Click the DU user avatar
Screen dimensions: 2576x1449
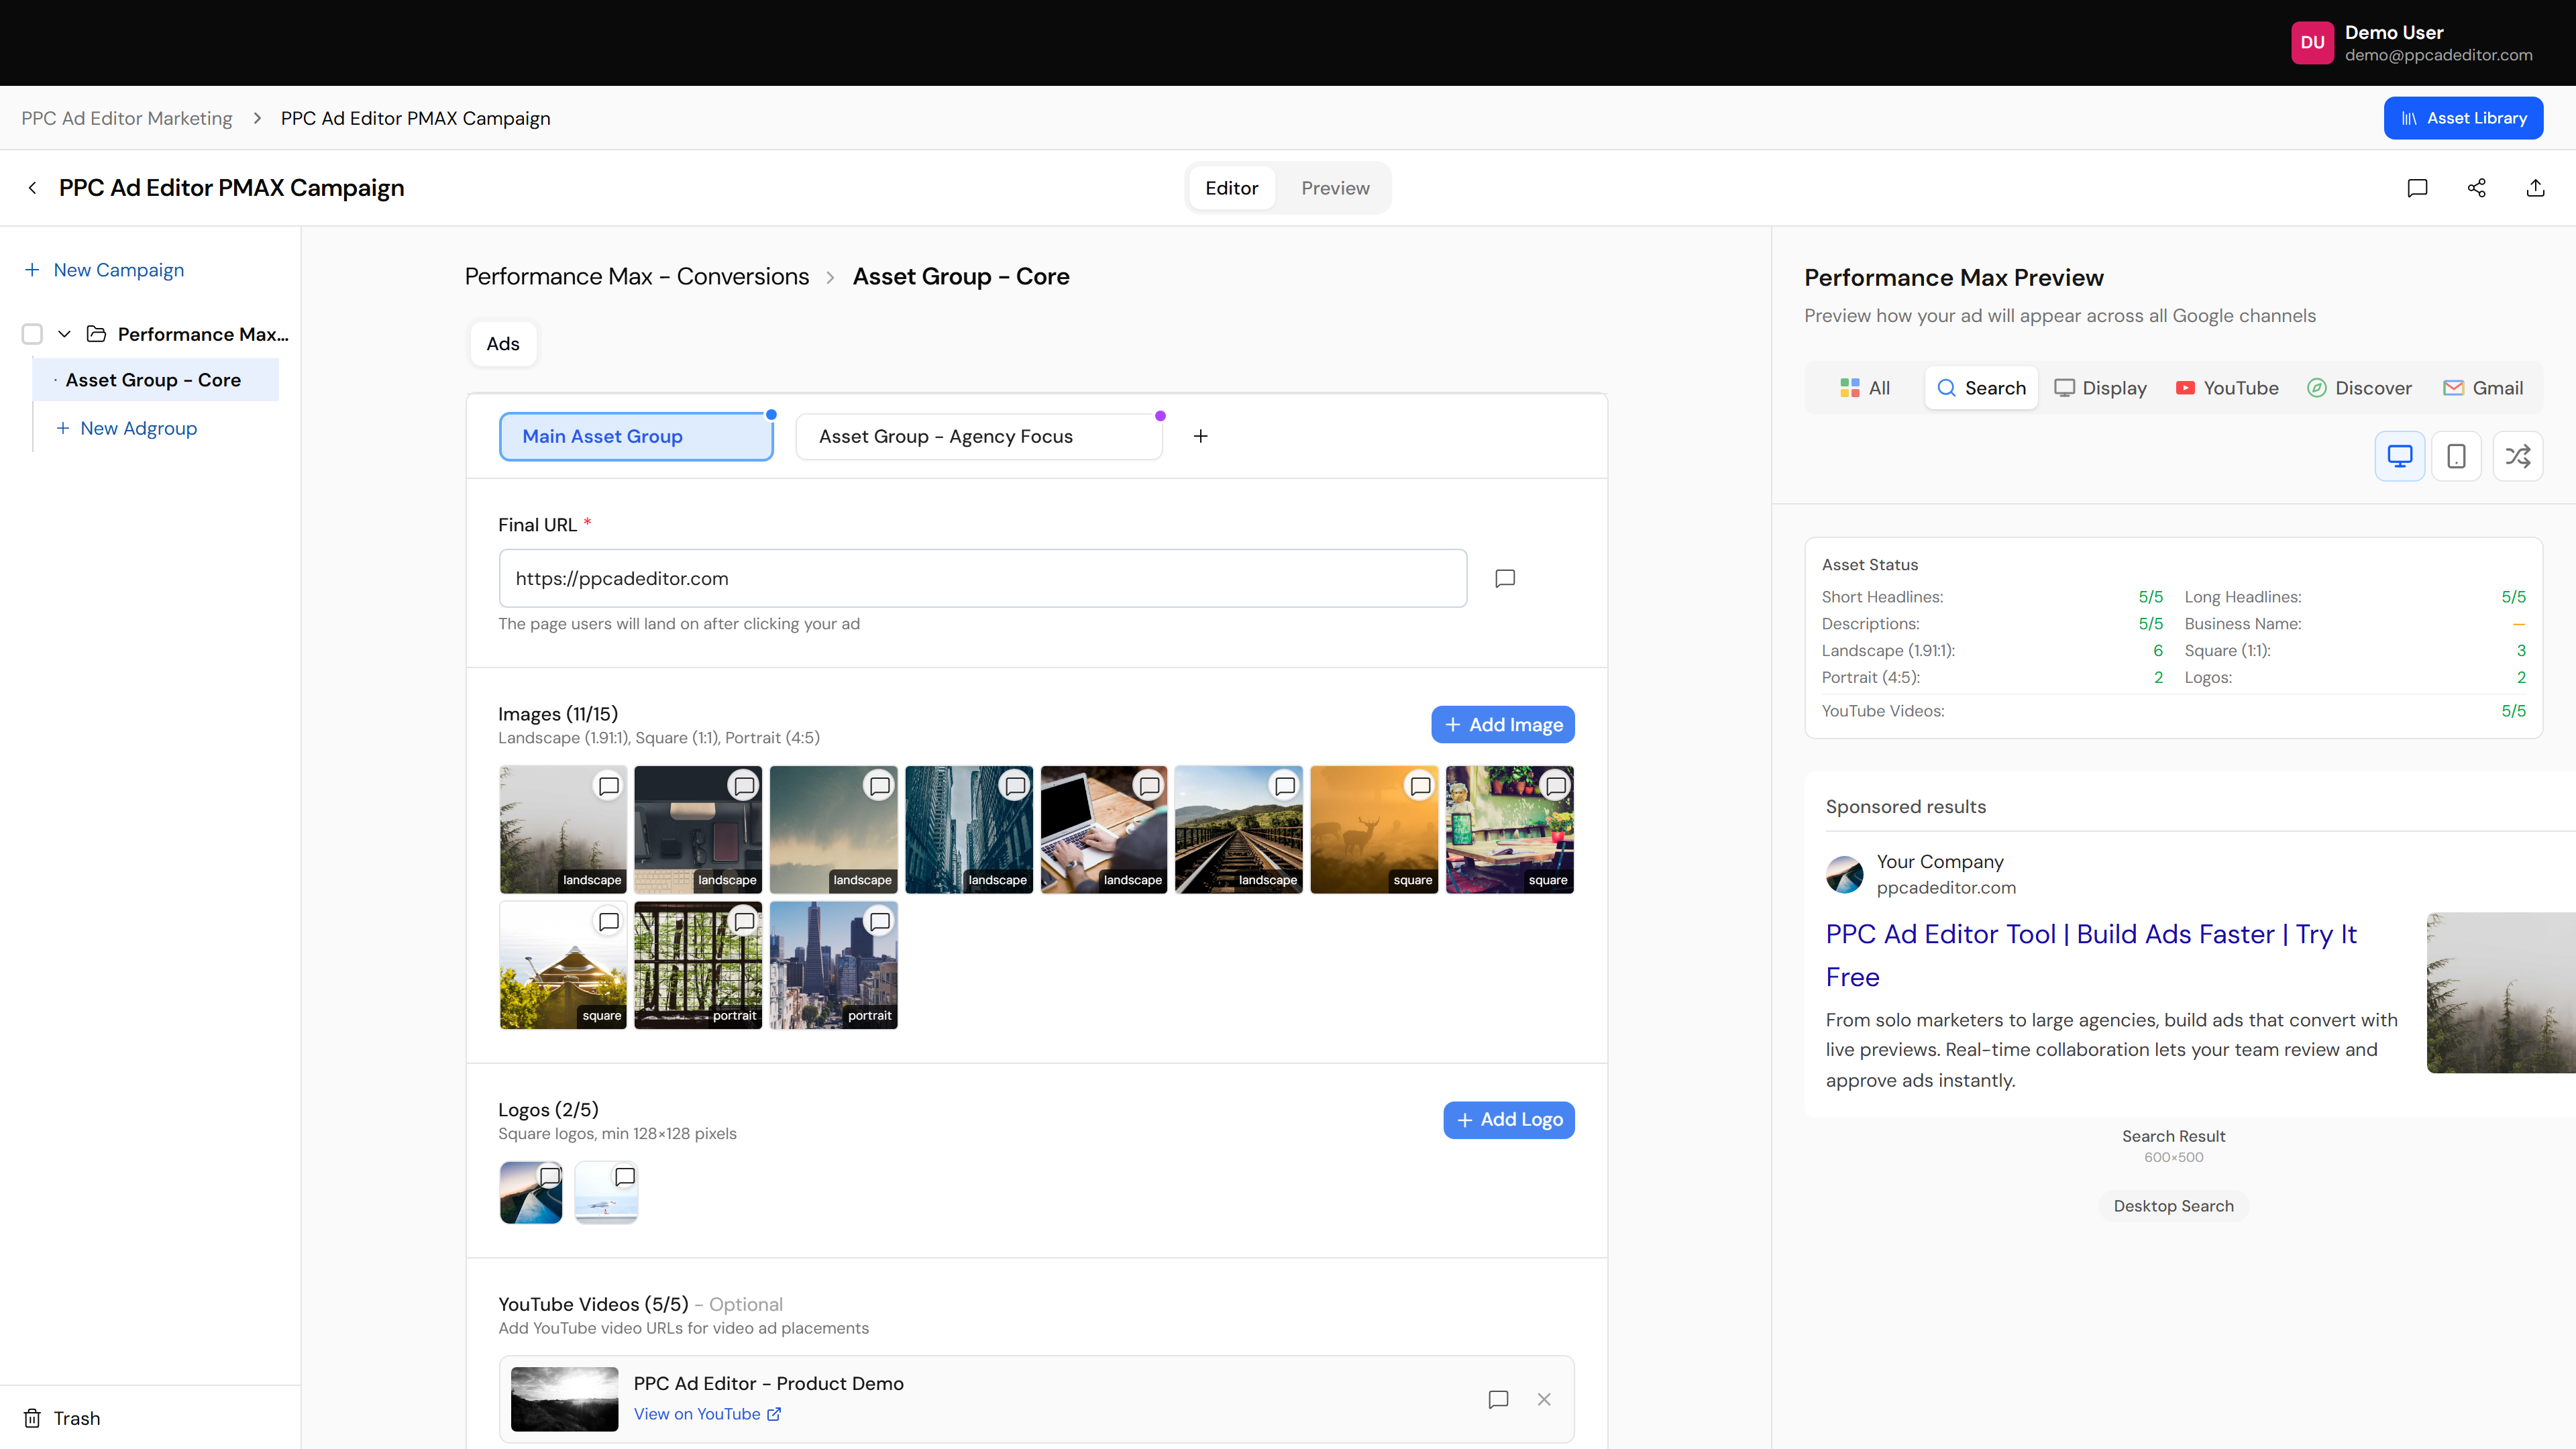(x=2312, y=43)
